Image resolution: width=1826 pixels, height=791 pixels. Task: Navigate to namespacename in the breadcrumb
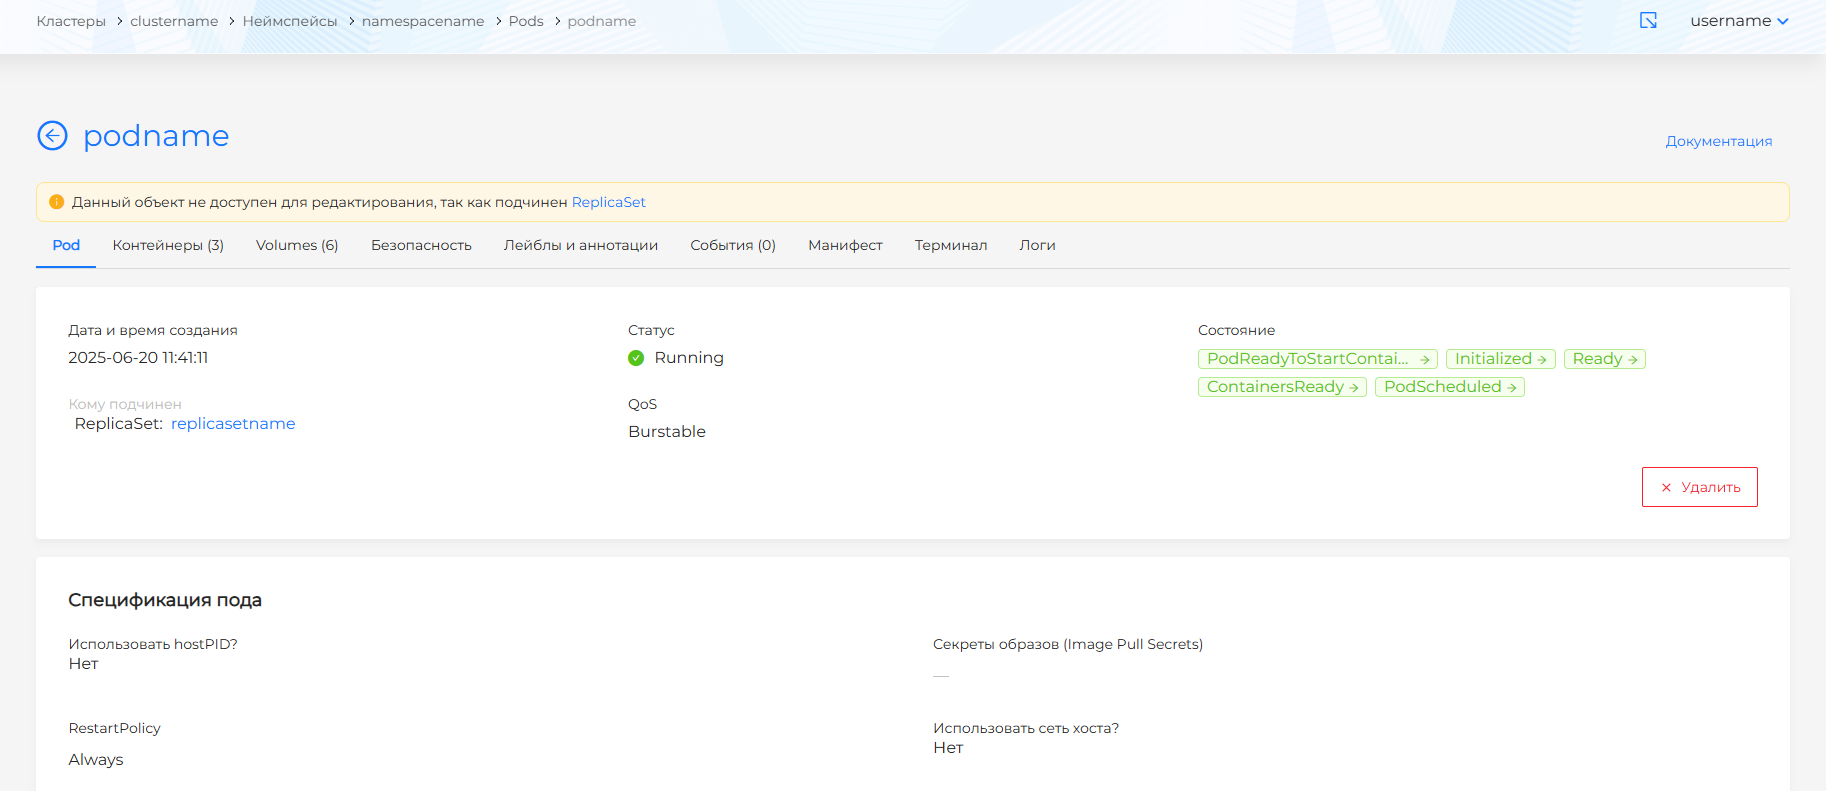click(422, 21)
